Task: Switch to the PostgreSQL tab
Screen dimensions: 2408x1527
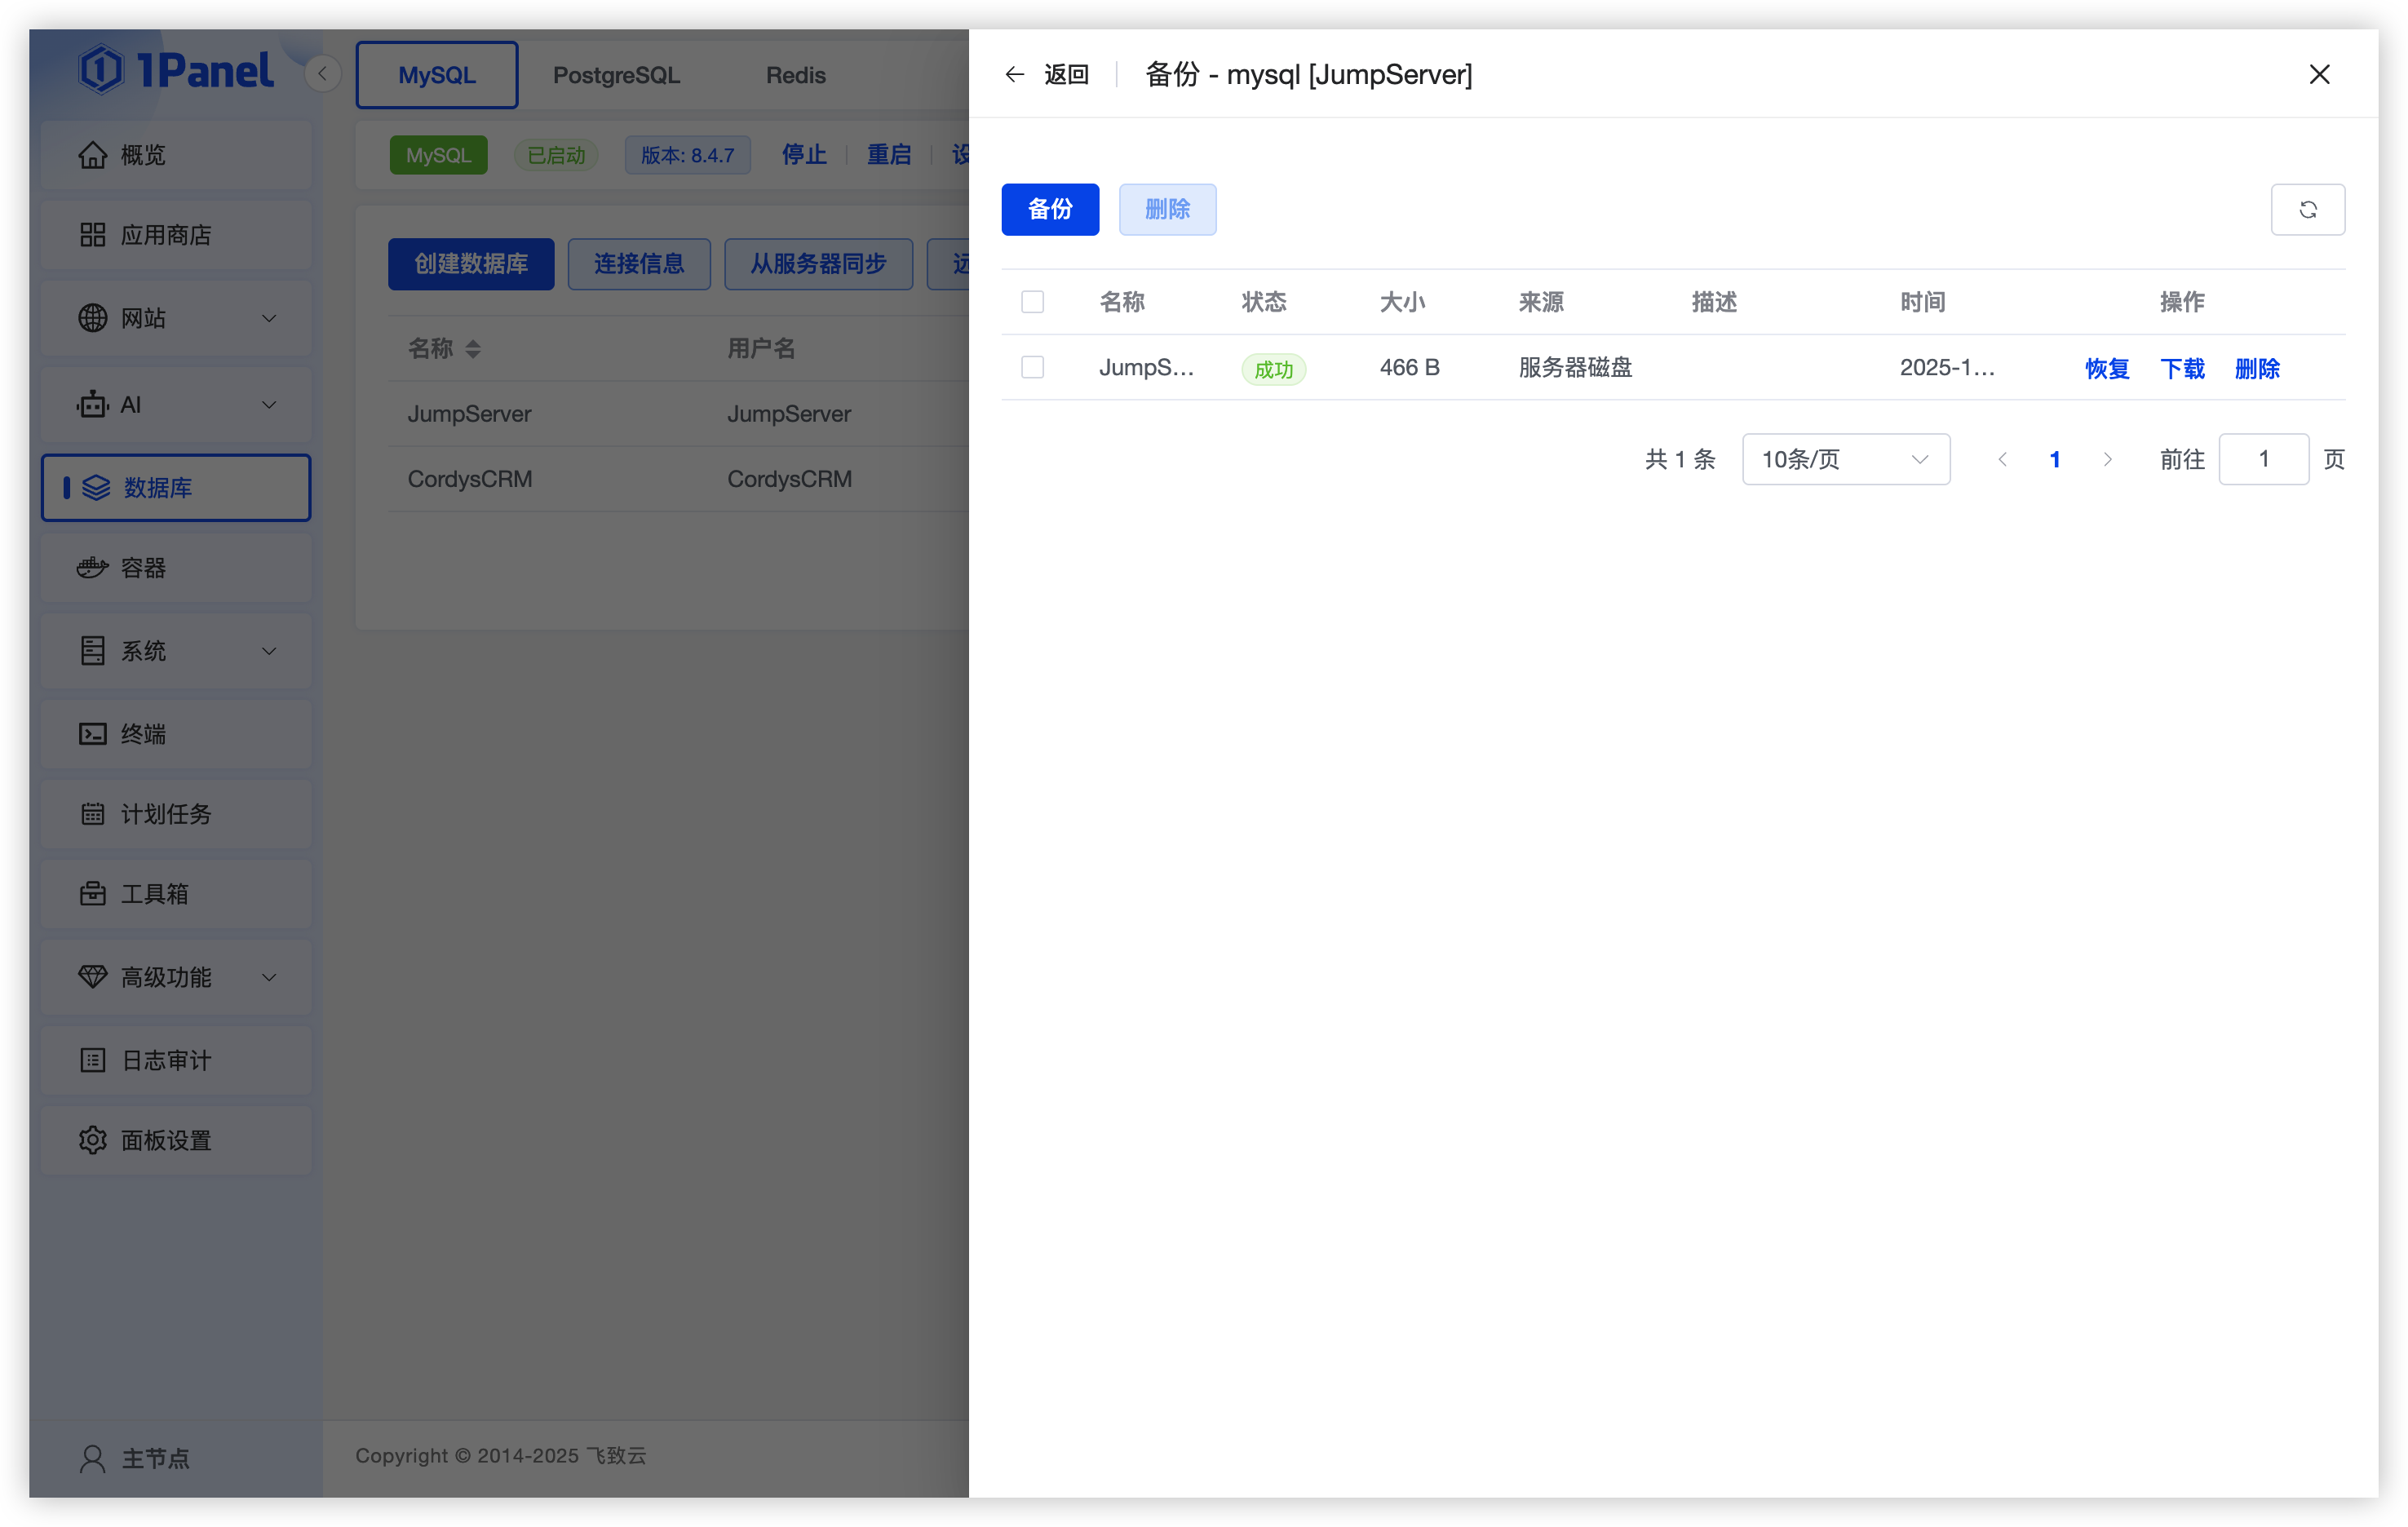Action: point(616,75)
